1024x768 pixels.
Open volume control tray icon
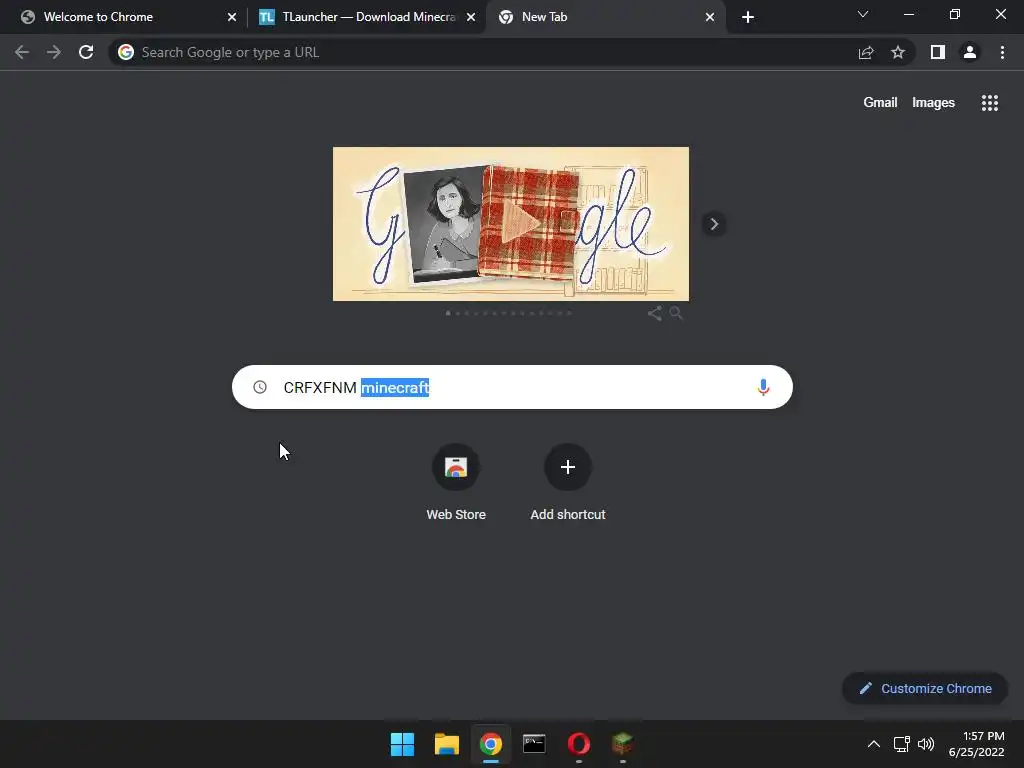pyautogui.click(x=926, y=744)
